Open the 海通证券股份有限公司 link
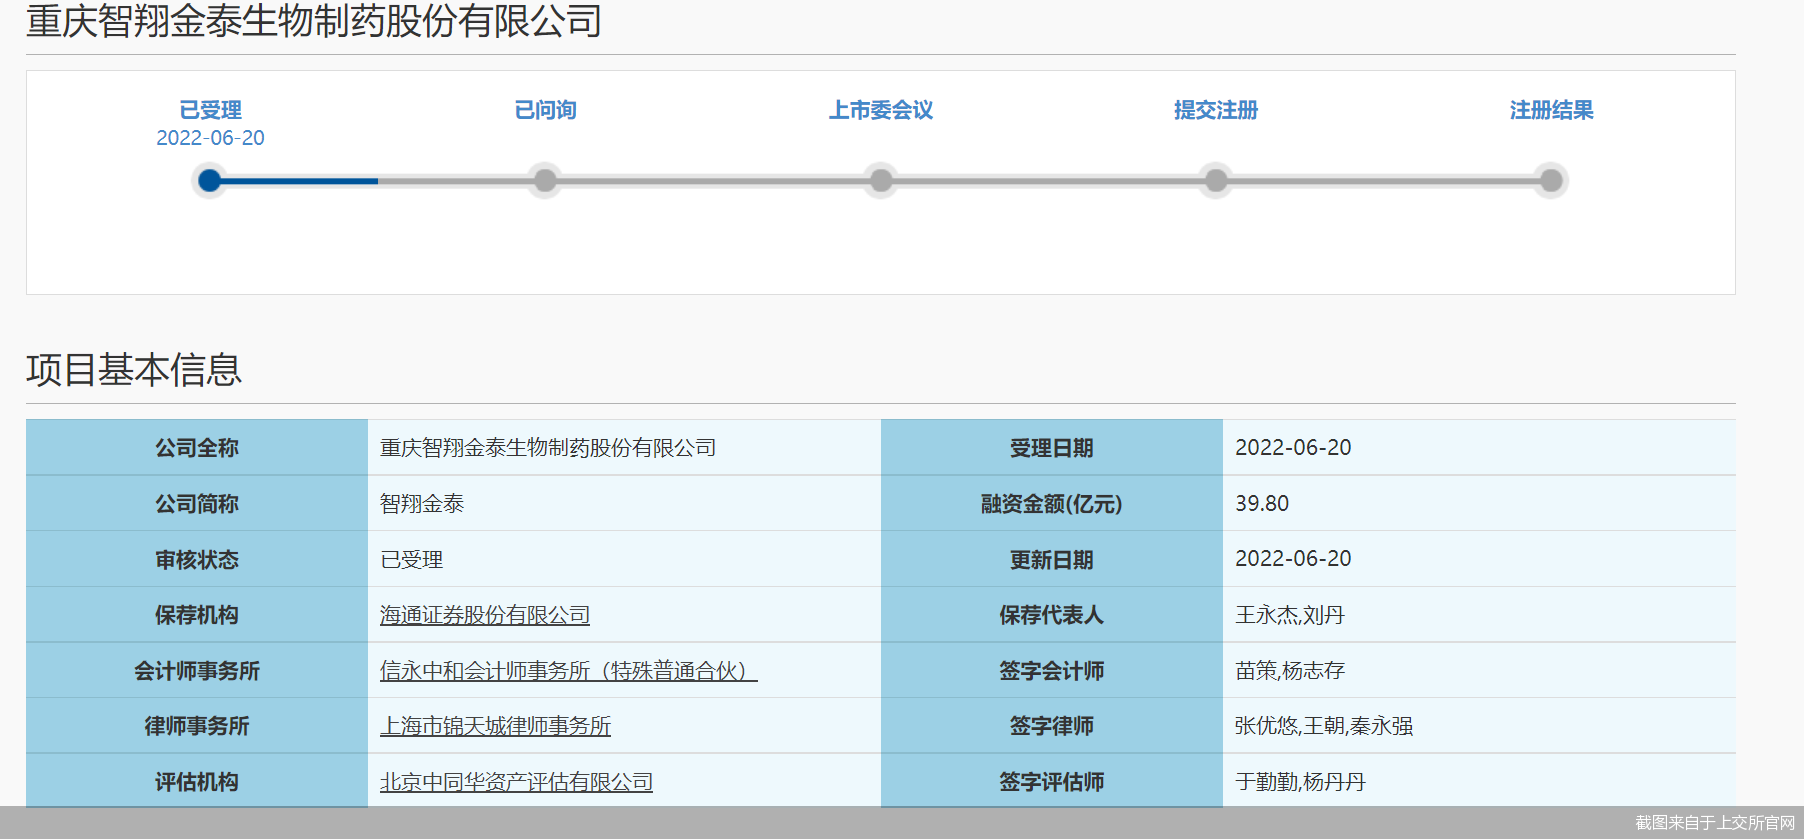This screenshot has height=839, width=1804. pos(485,615)
